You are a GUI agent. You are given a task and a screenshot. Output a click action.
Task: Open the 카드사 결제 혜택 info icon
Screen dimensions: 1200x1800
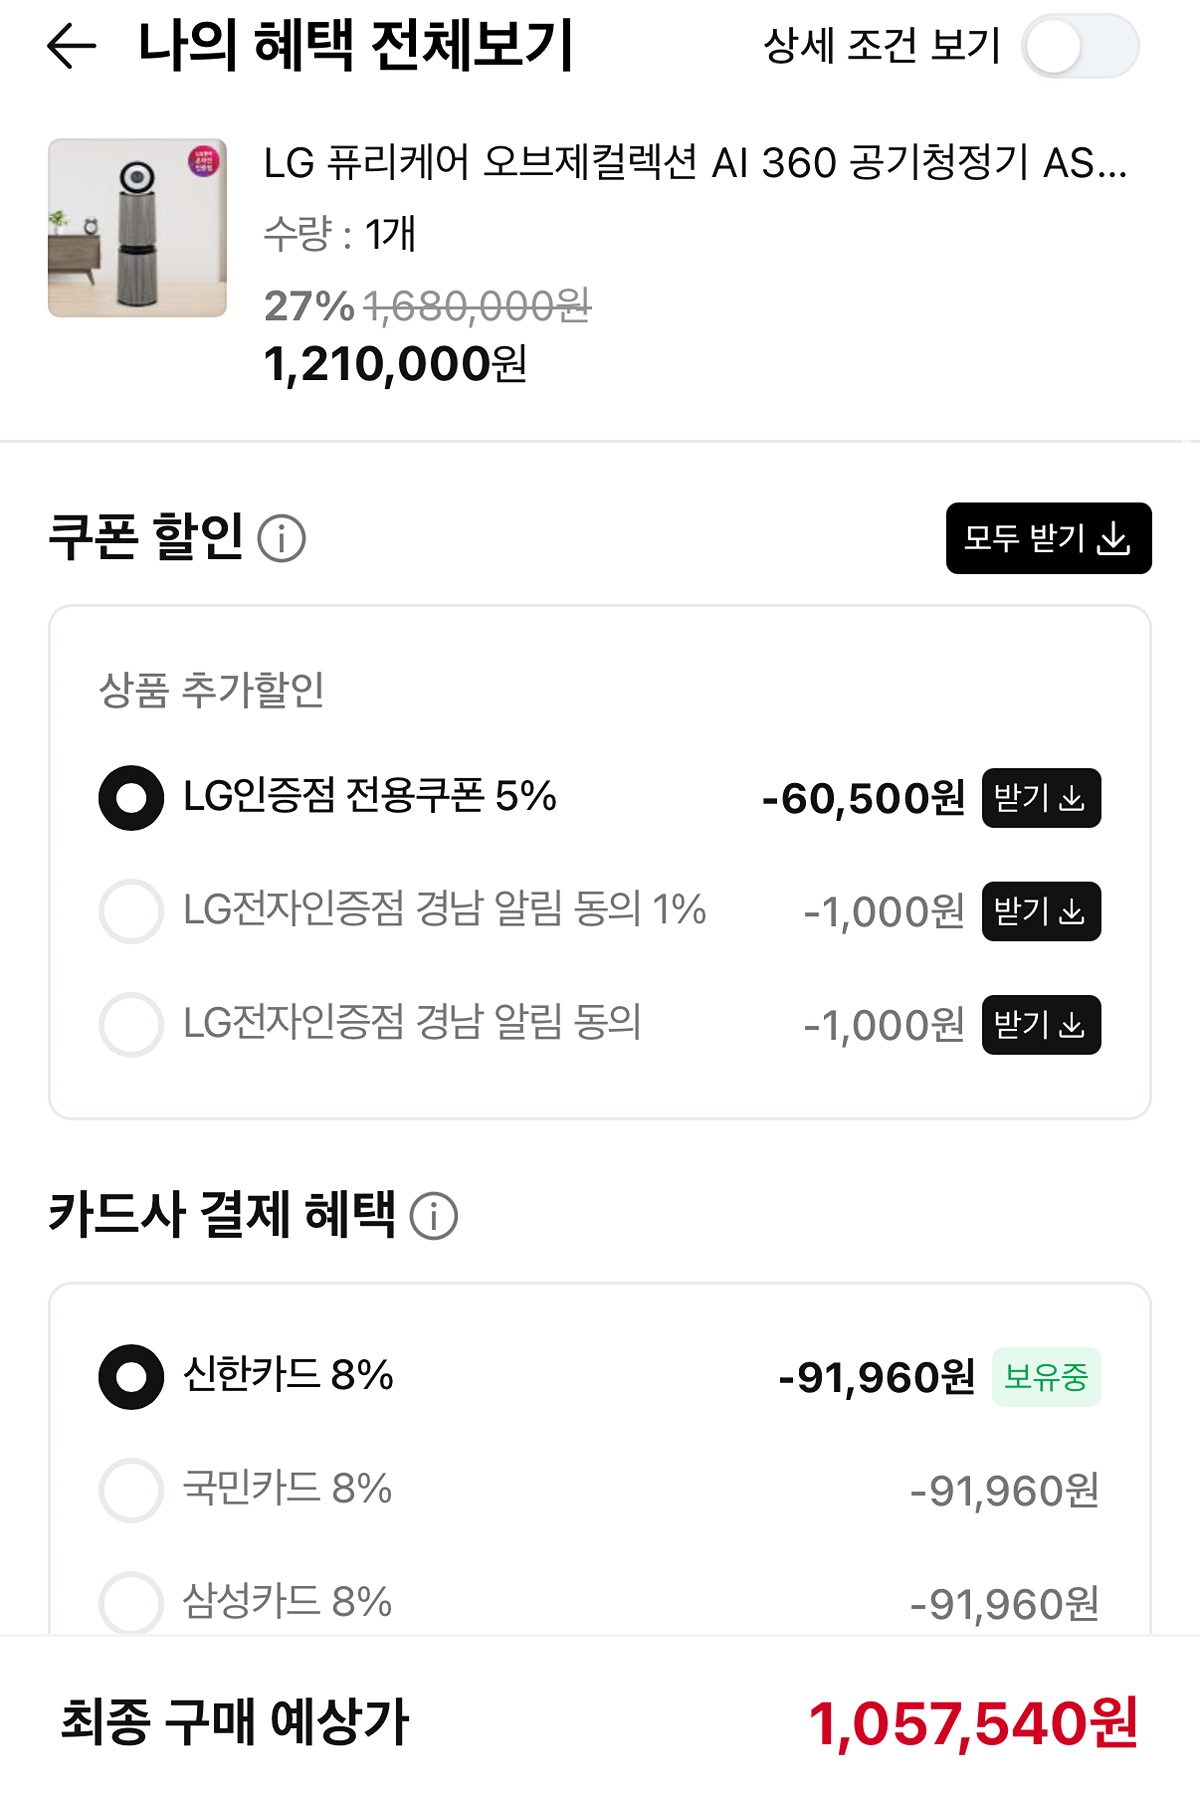pos(434,1216)
